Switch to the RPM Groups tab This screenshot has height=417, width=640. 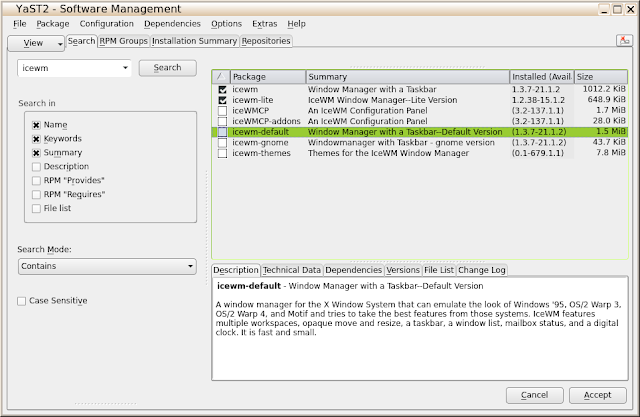[x=124, y=41]
